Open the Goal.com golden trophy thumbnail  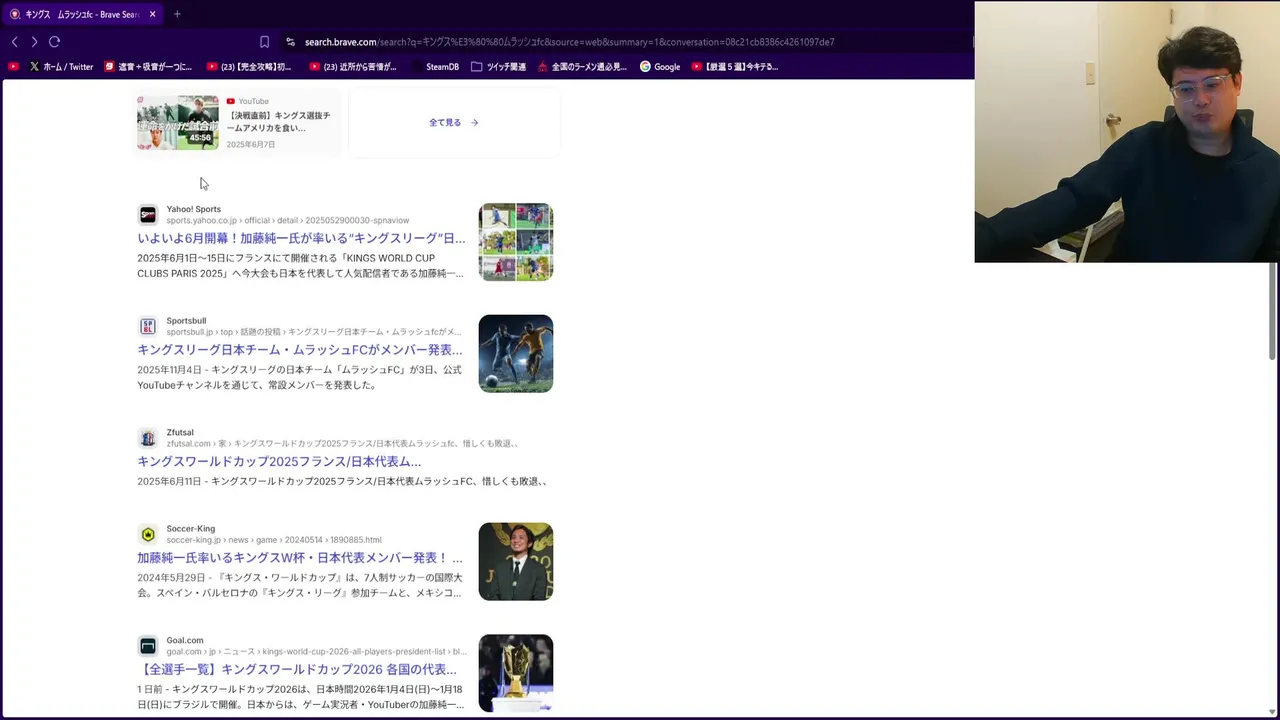pyautogui.click(x=516, y=674)
